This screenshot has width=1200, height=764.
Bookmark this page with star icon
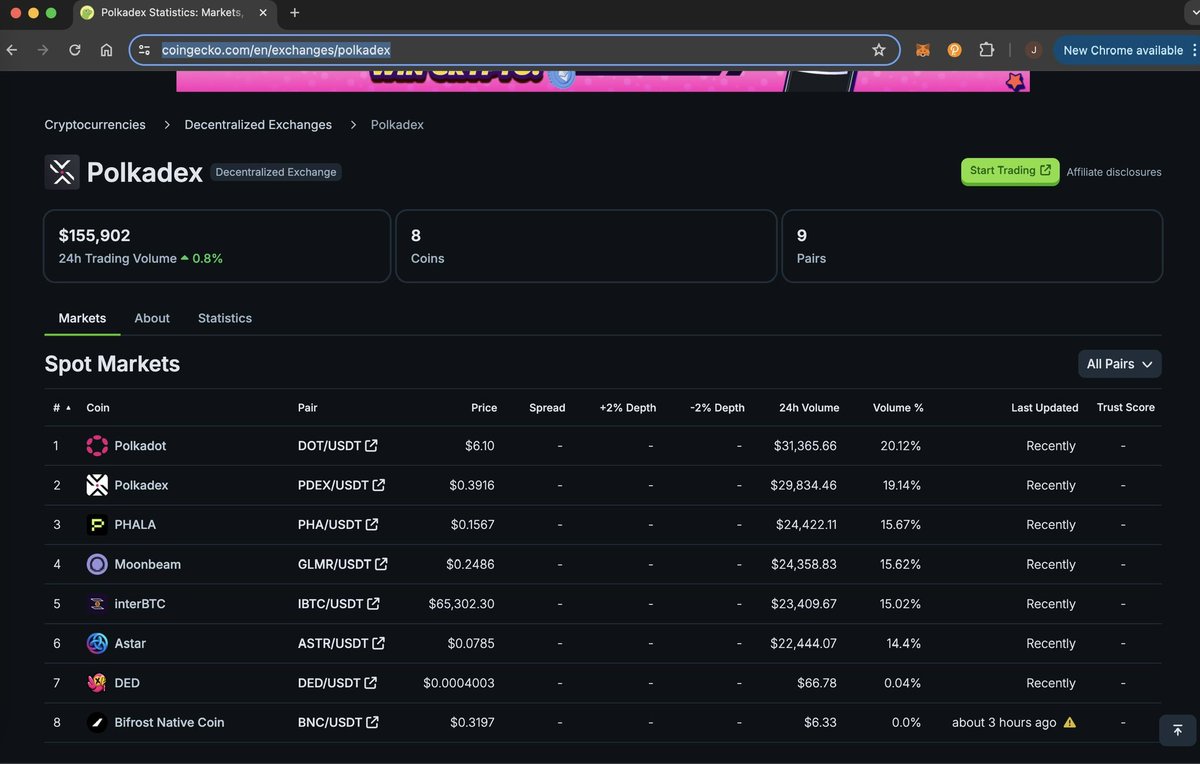pyautogui.click(x=879, y=50)
